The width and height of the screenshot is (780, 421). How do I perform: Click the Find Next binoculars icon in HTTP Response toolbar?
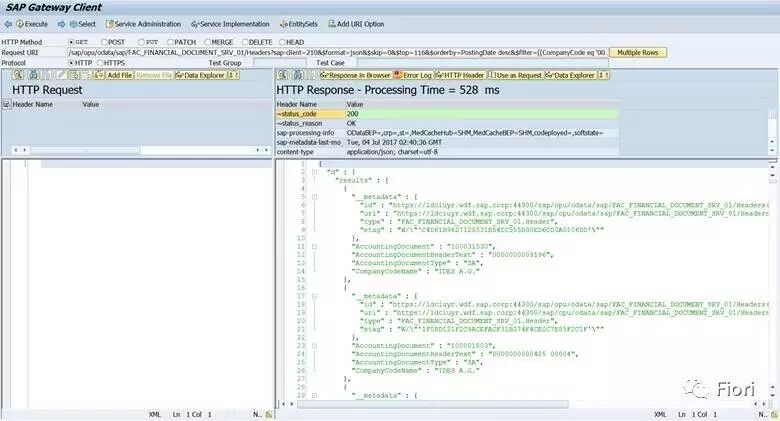click(x=298, y=75)
